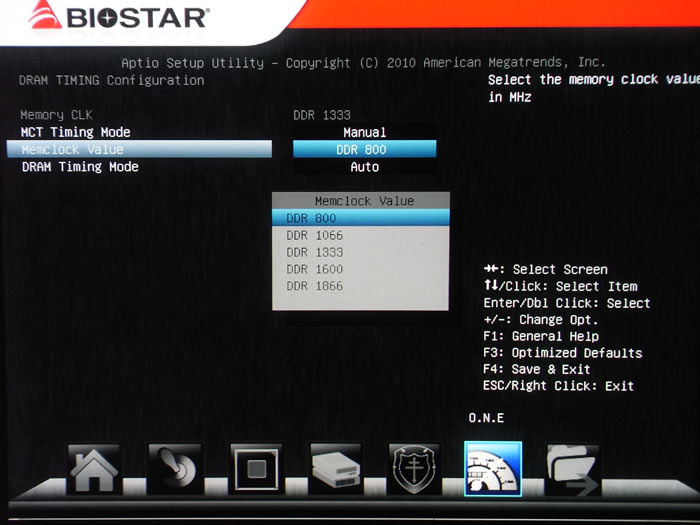Click the ESC/Right Click: Exit hint
This screenshot has height=525, width=700.
558,386
